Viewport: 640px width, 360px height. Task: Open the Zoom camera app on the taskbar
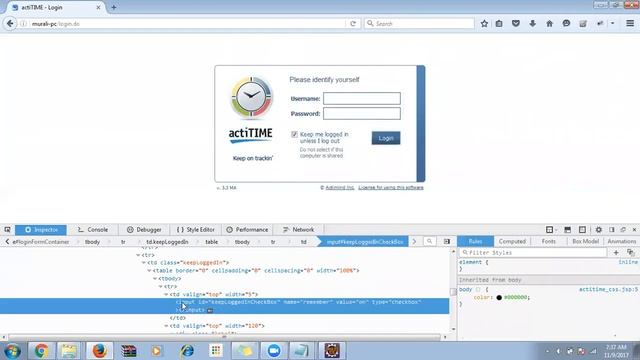[274, 351]
